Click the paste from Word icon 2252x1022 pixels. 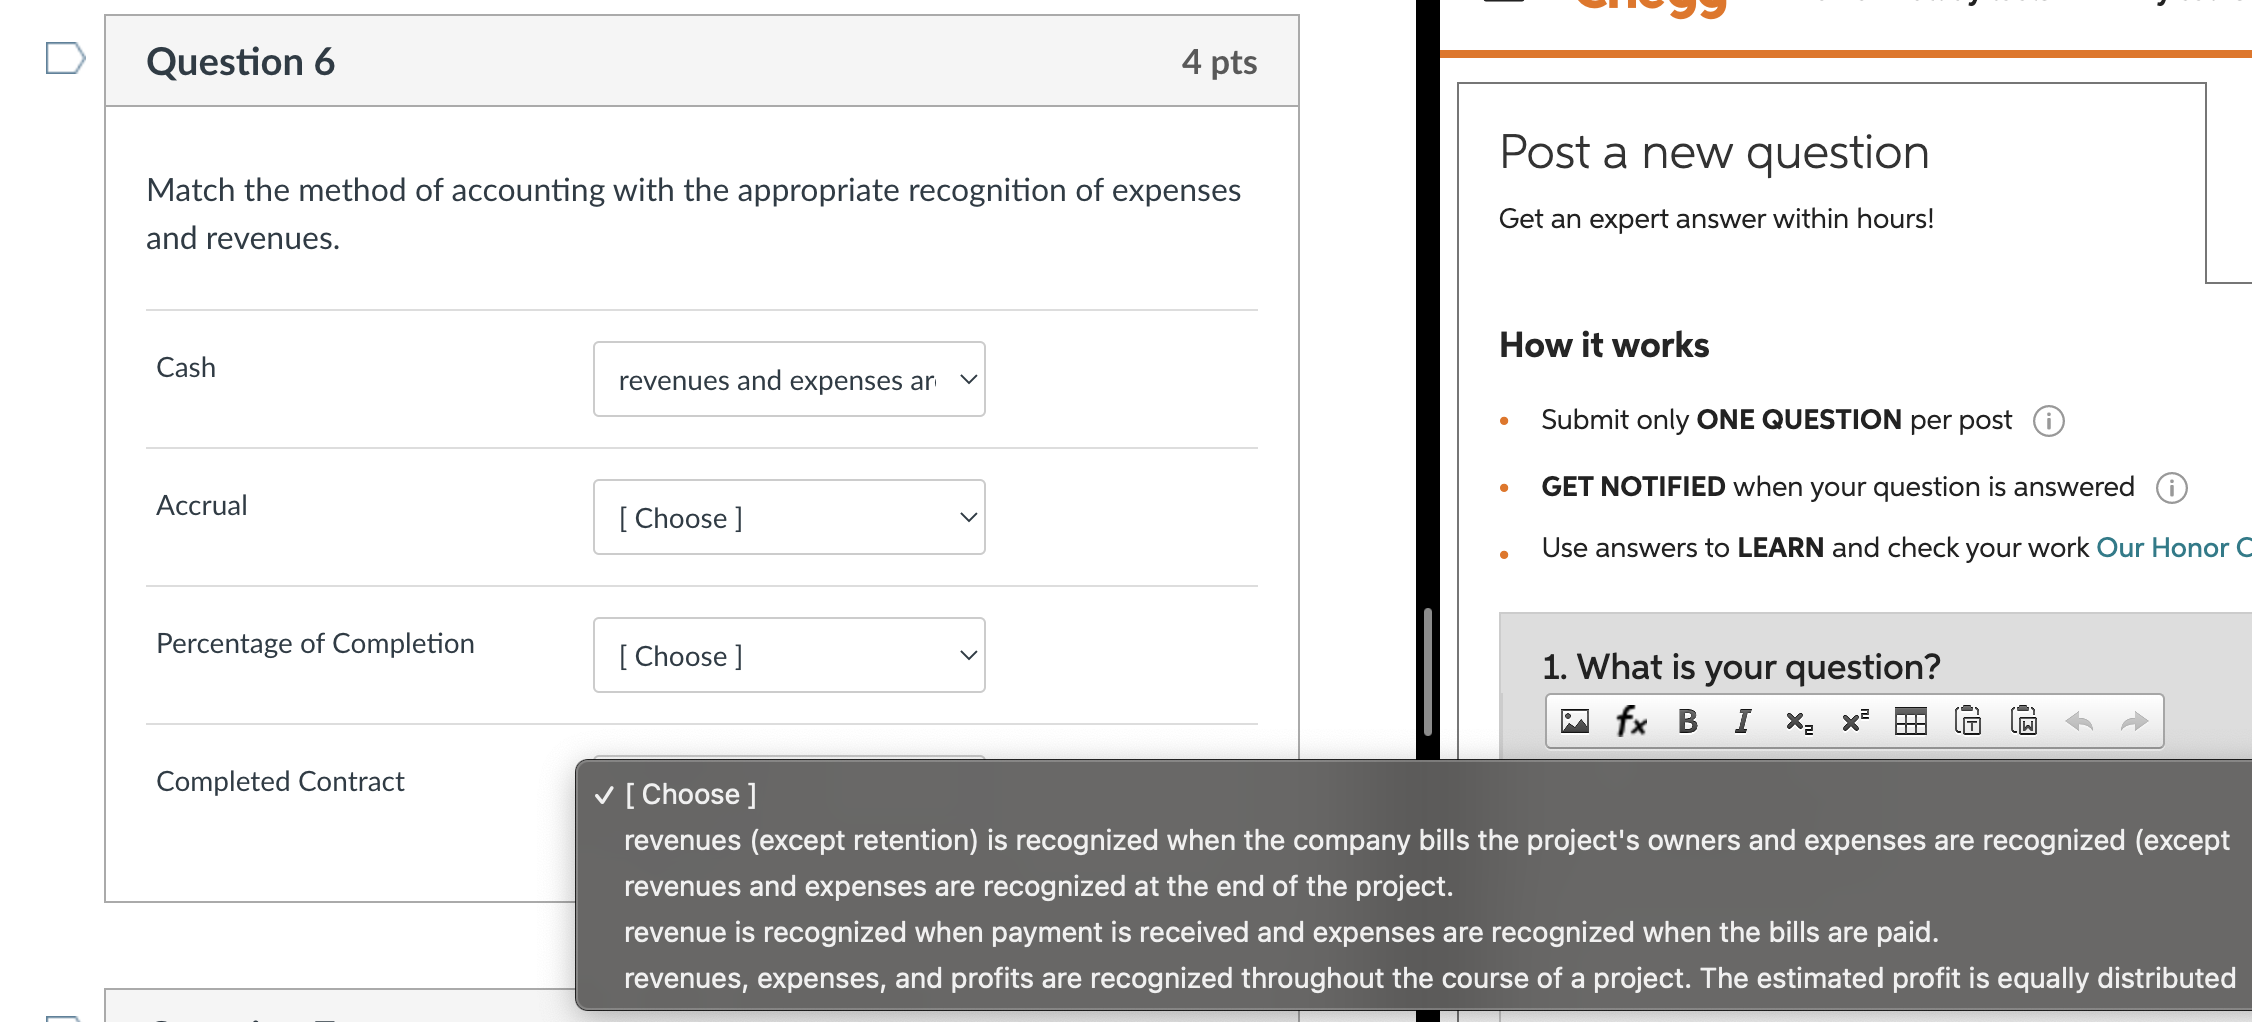[2024, 720]
